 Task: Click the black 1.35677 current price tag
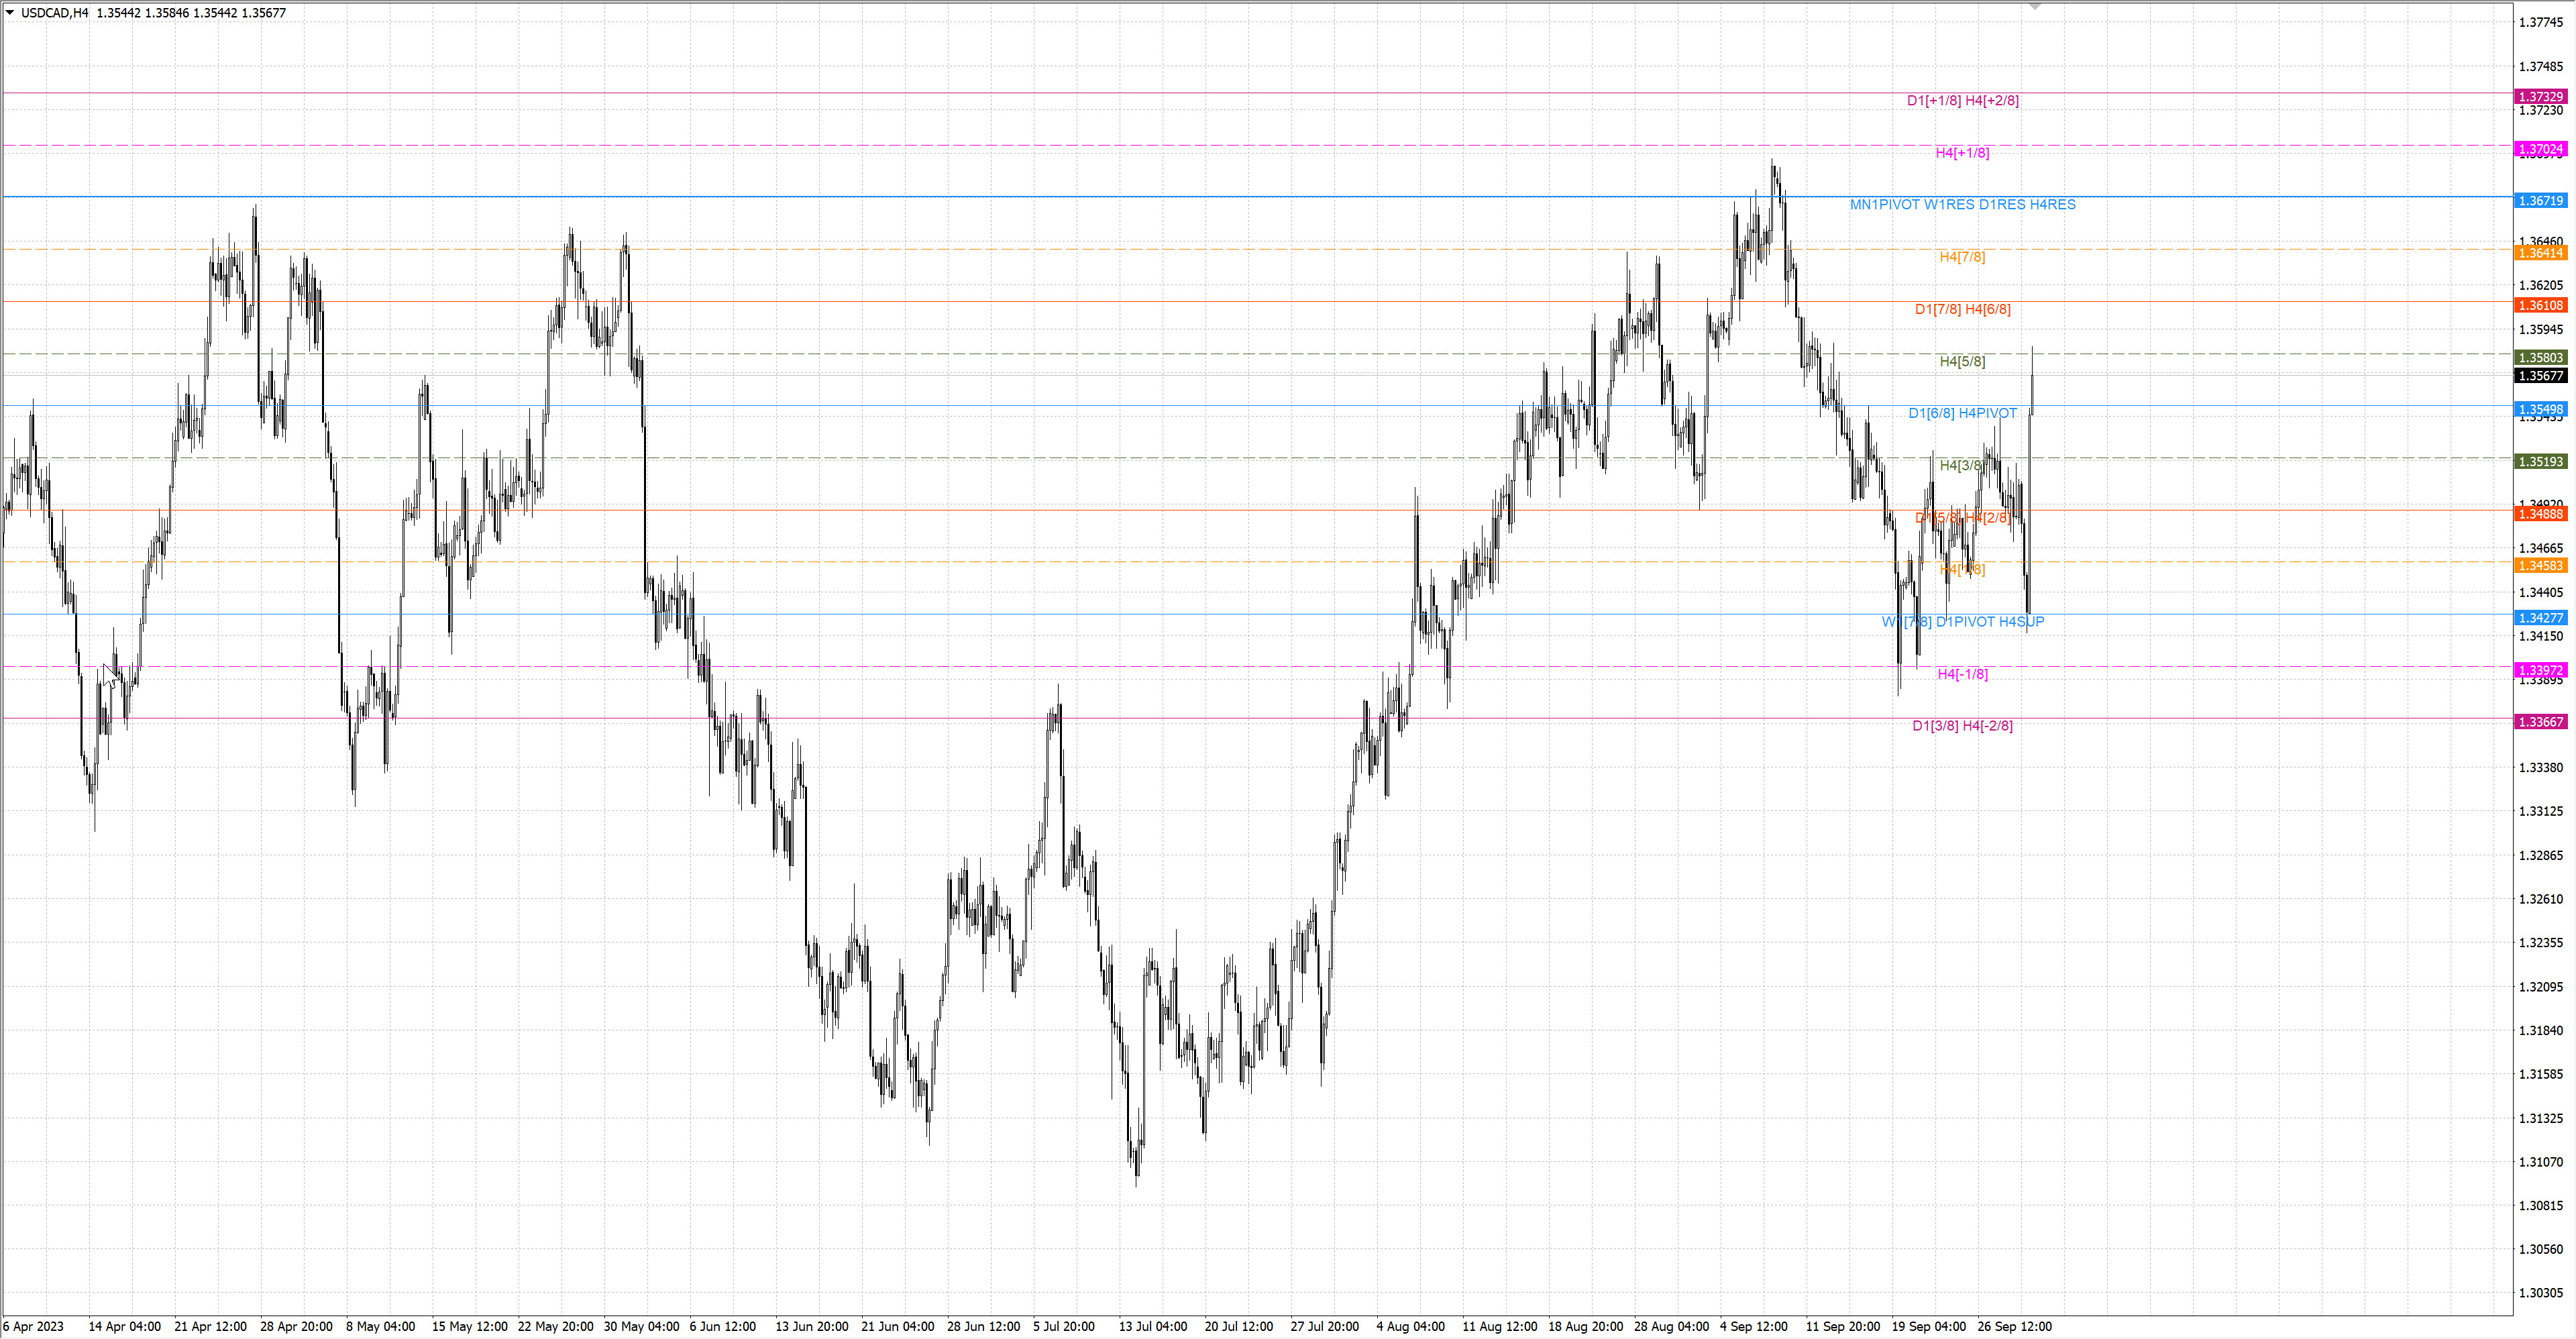click(x=2540, y=376)
